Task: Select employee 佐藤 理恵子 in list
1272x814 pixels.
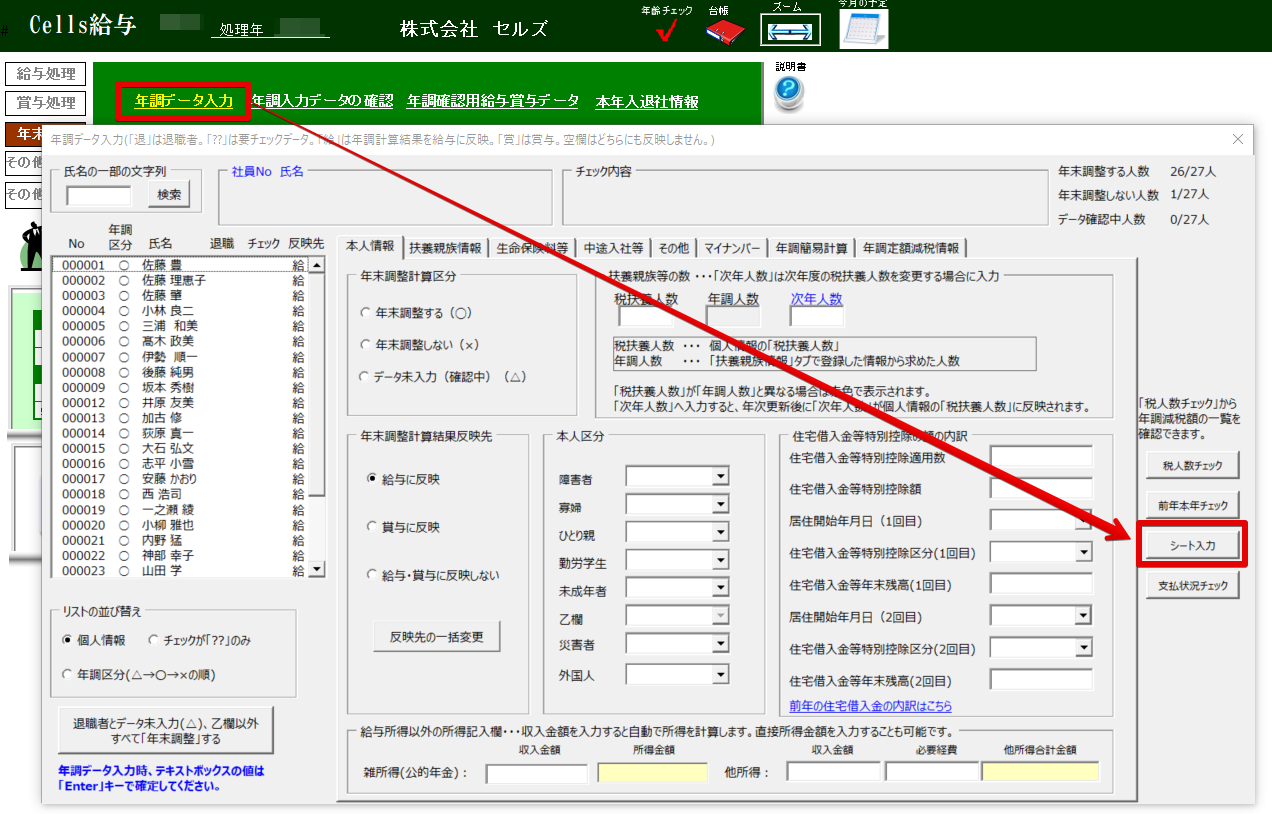Action: [x=180, y=281]
